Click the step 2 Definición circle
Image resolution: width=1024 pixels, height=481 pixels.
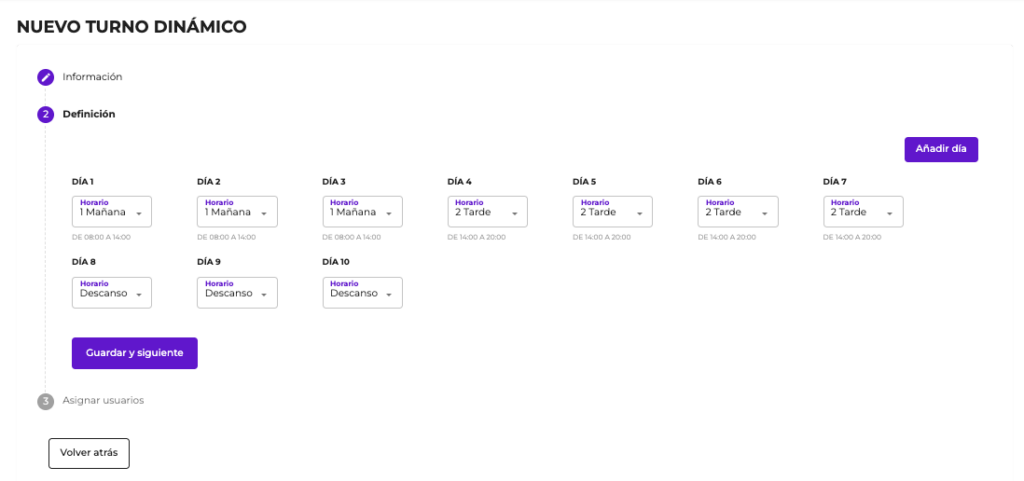click(x=45, y=115)
